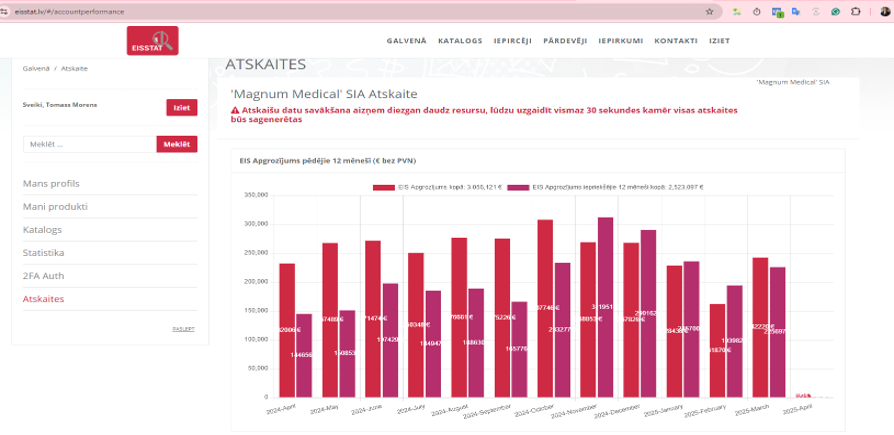Click the Galvenā breadcrumb link
The height and width of the screenshot is (435, 894).
click(36, 68)
